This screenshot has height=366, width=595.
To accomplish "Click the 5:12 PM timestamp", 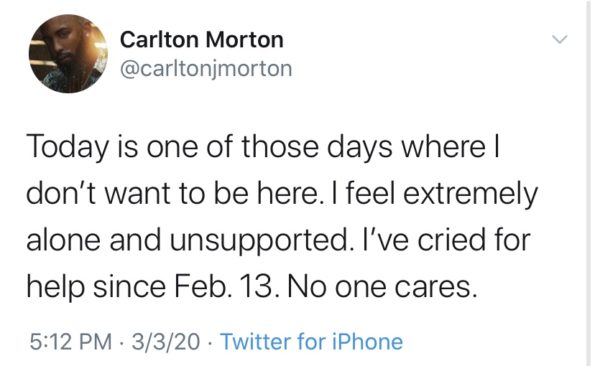I will (x=71, y=341).
